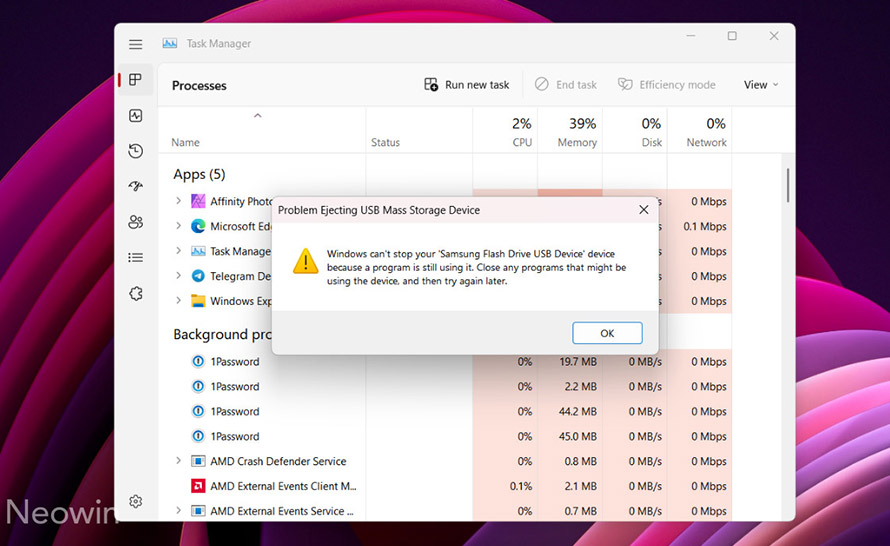
Task: Click the Processes page heading
Action: pos(199,86)
